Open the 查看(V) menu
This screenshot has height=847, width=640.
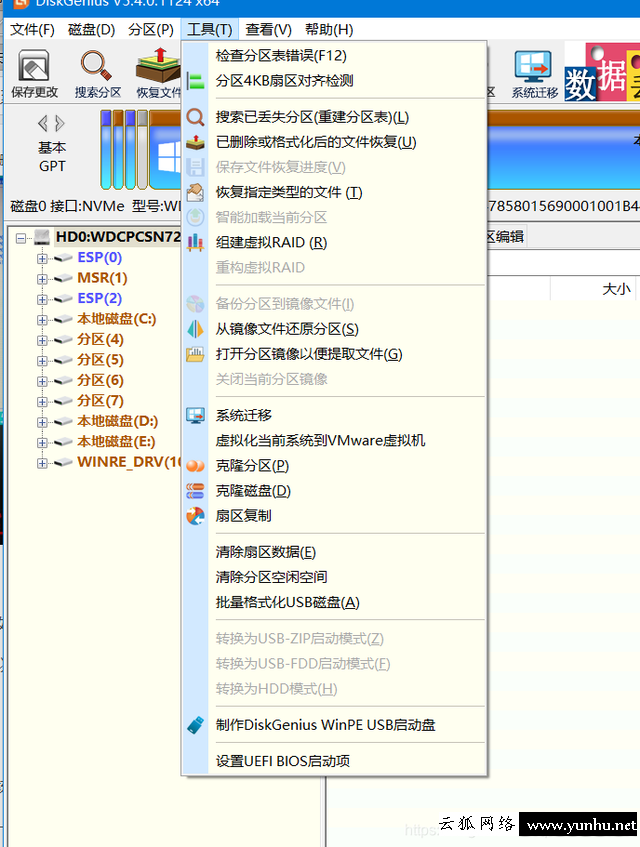click(x=268, y=29)
